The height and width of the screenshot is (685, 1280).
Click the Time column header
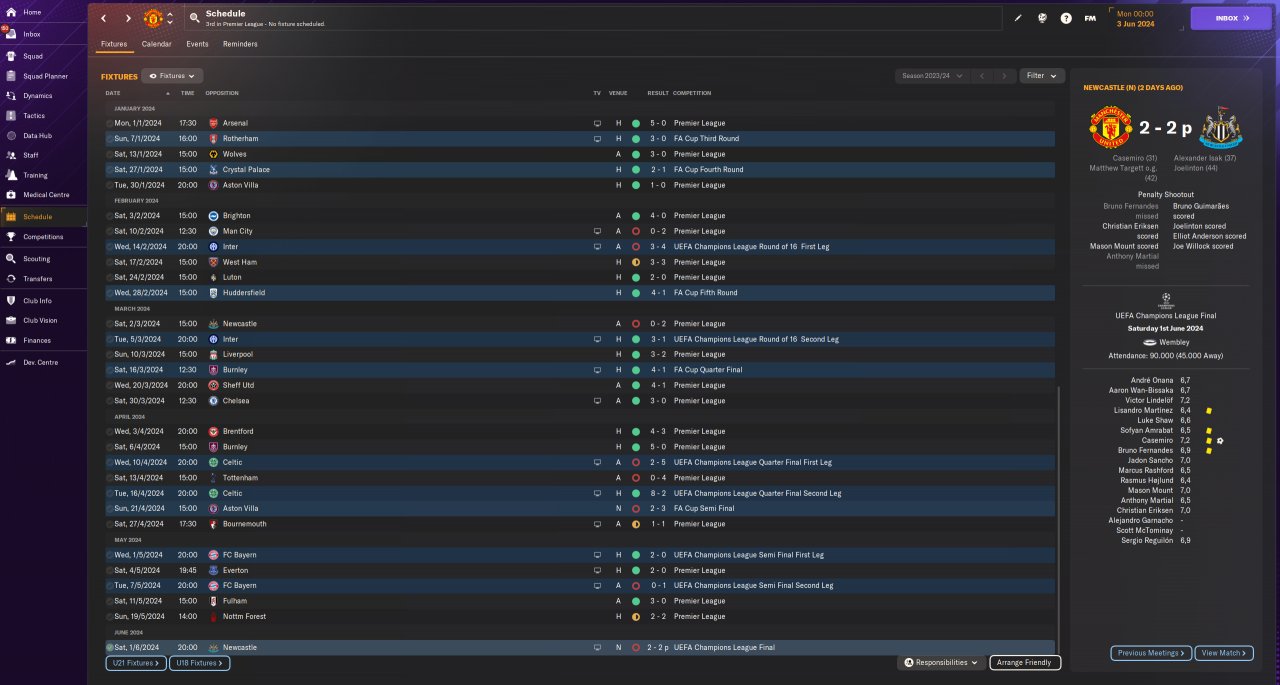click(187, 93)
